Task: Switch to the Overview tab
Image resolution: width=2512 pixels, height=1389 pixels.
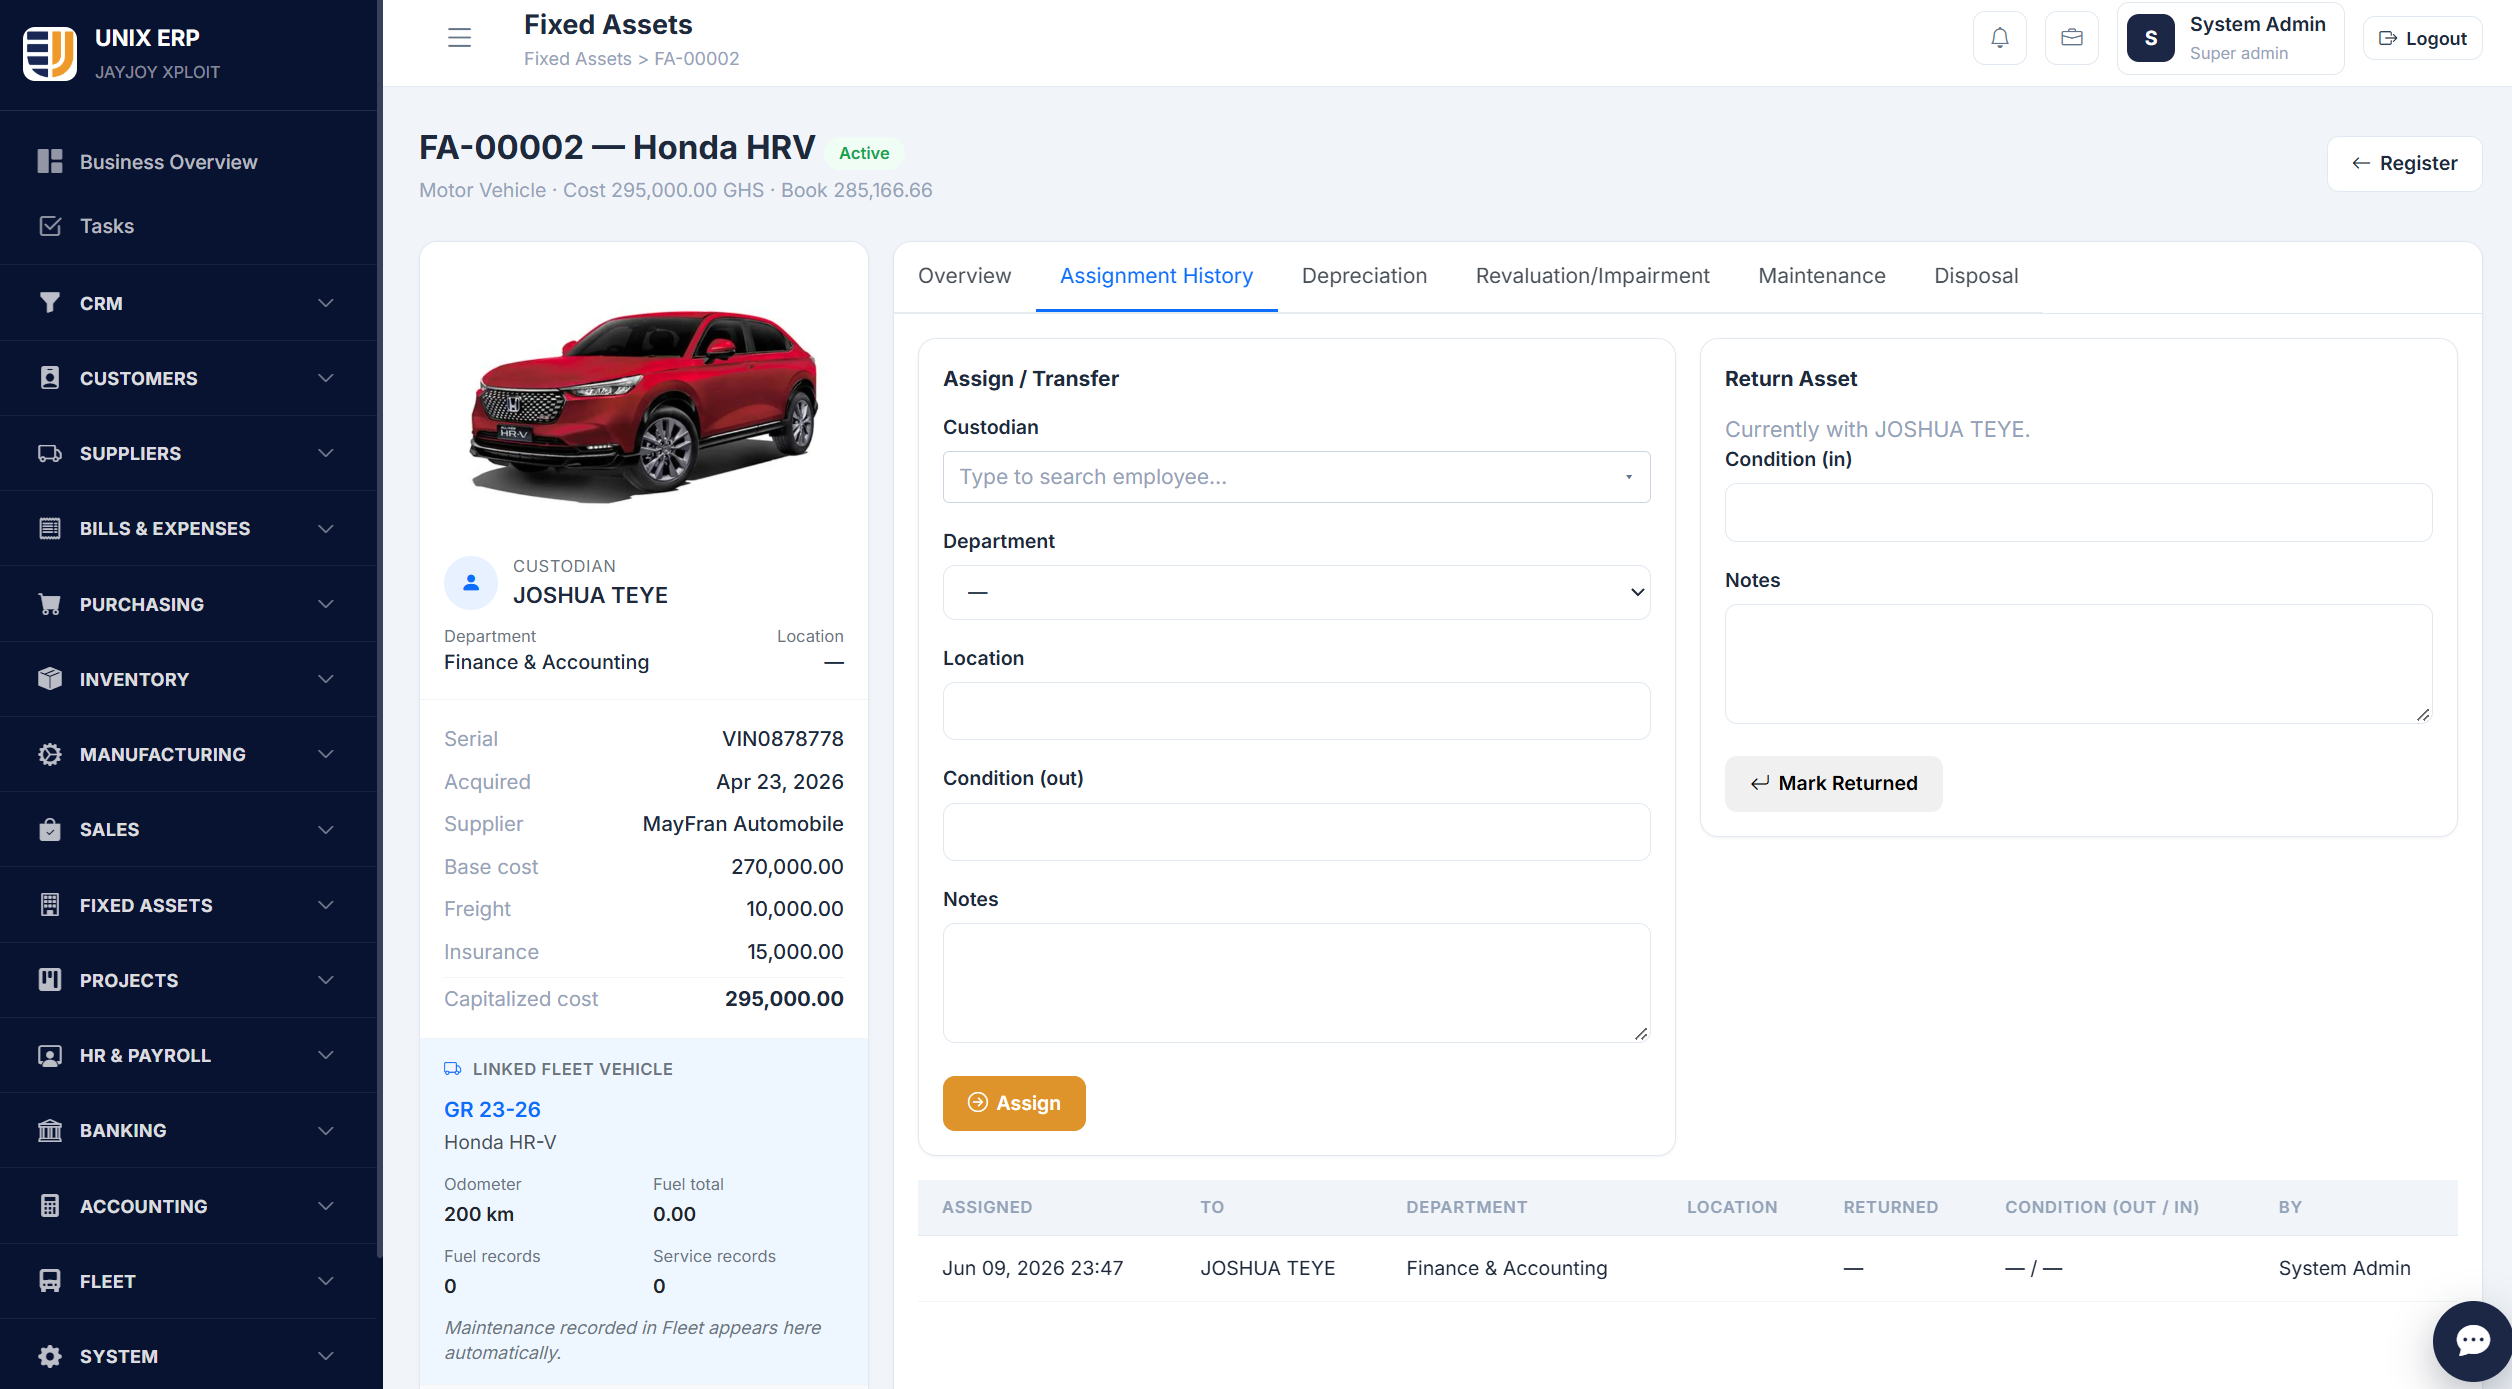Action: coord(964,276)
